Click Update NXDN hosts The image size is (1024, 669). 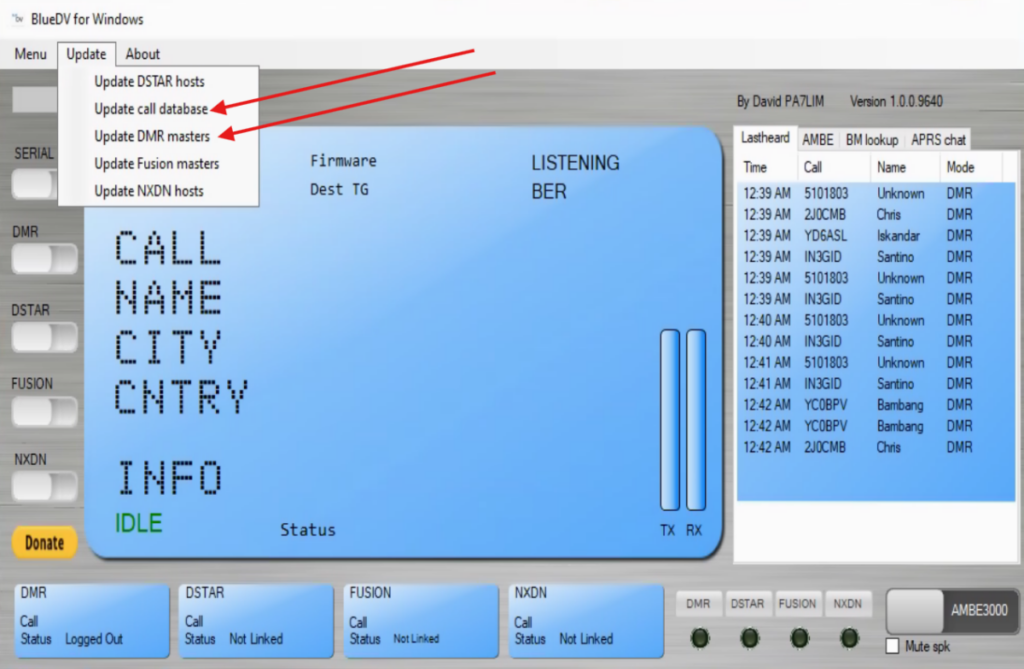pos(149,190)
